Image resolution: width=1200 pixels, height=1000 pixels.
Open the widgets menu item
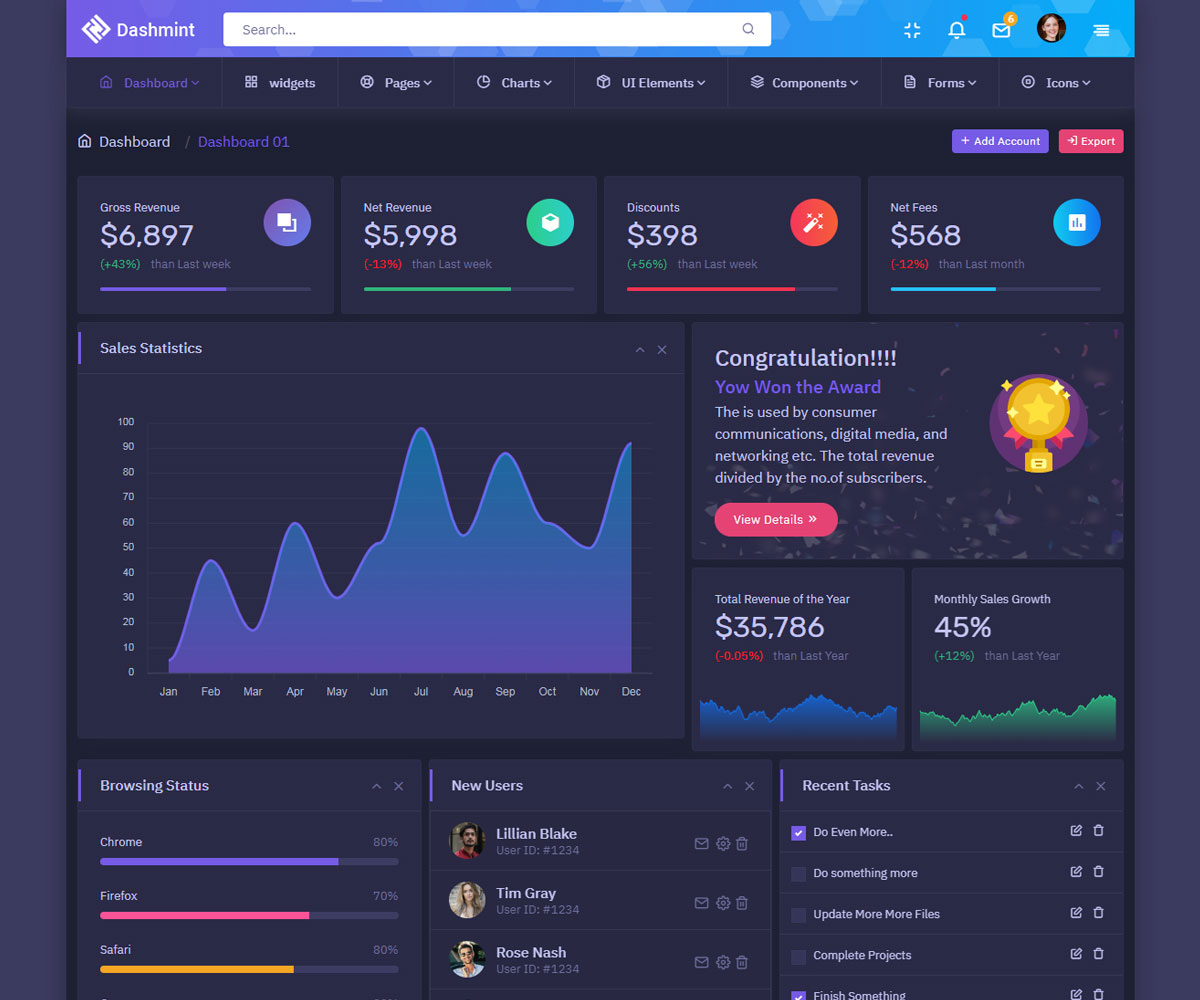[280, 83]
